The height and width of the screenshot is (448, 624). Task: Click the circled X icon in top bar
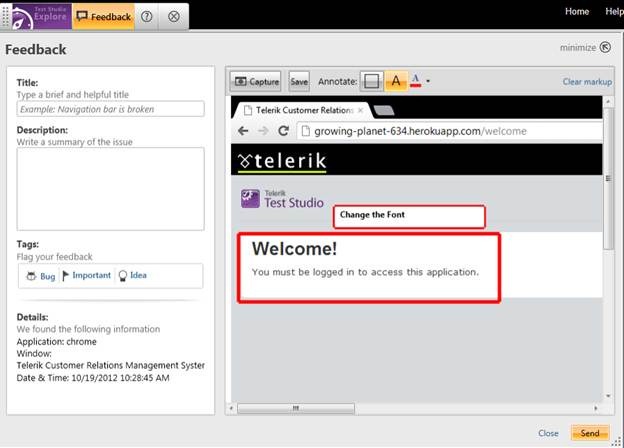(x=174, y=17)
